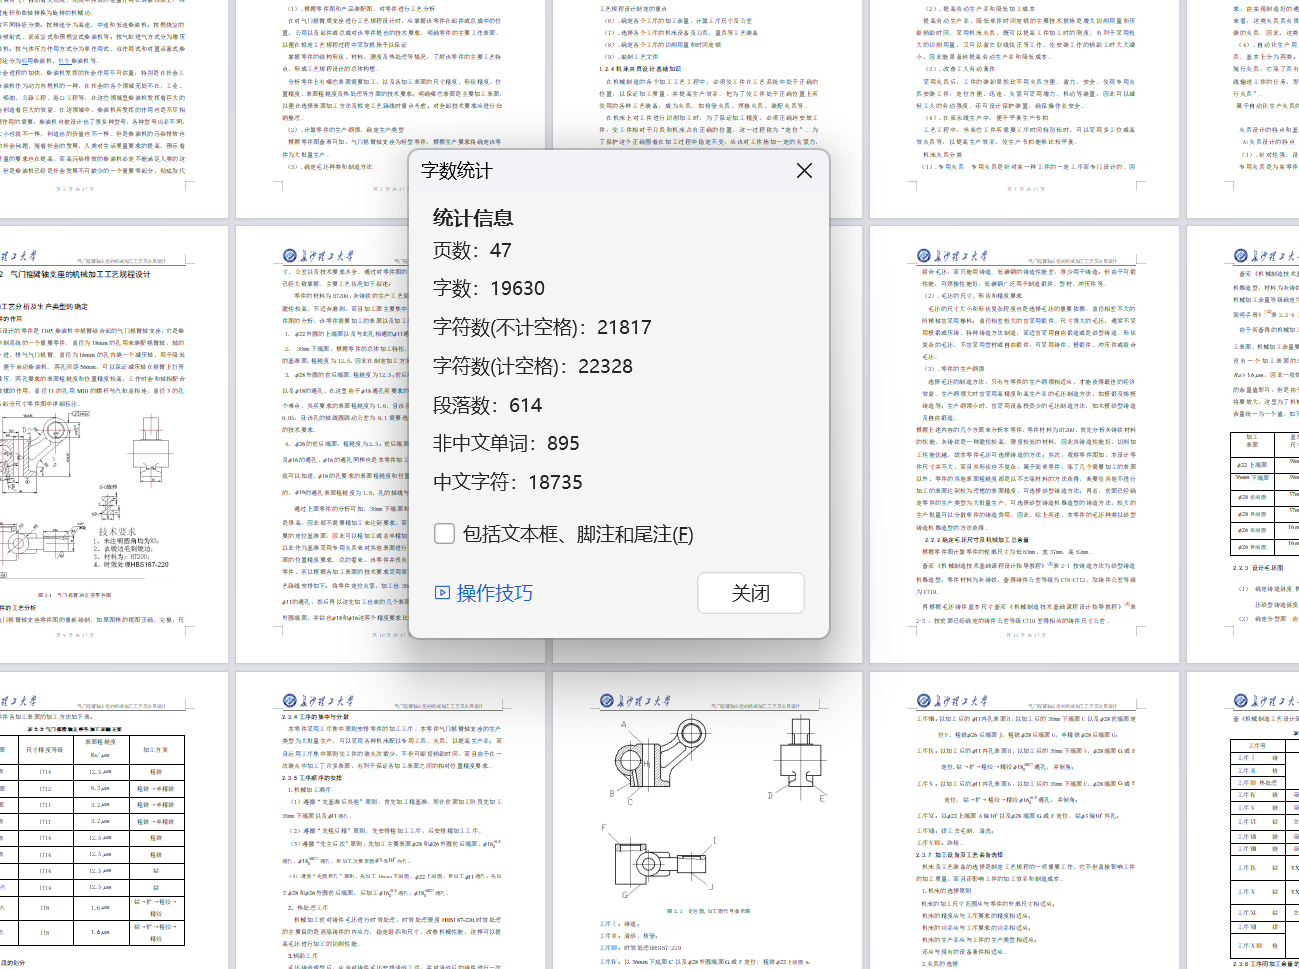Select the 字数：19630 statistic line

coord(489,288)
